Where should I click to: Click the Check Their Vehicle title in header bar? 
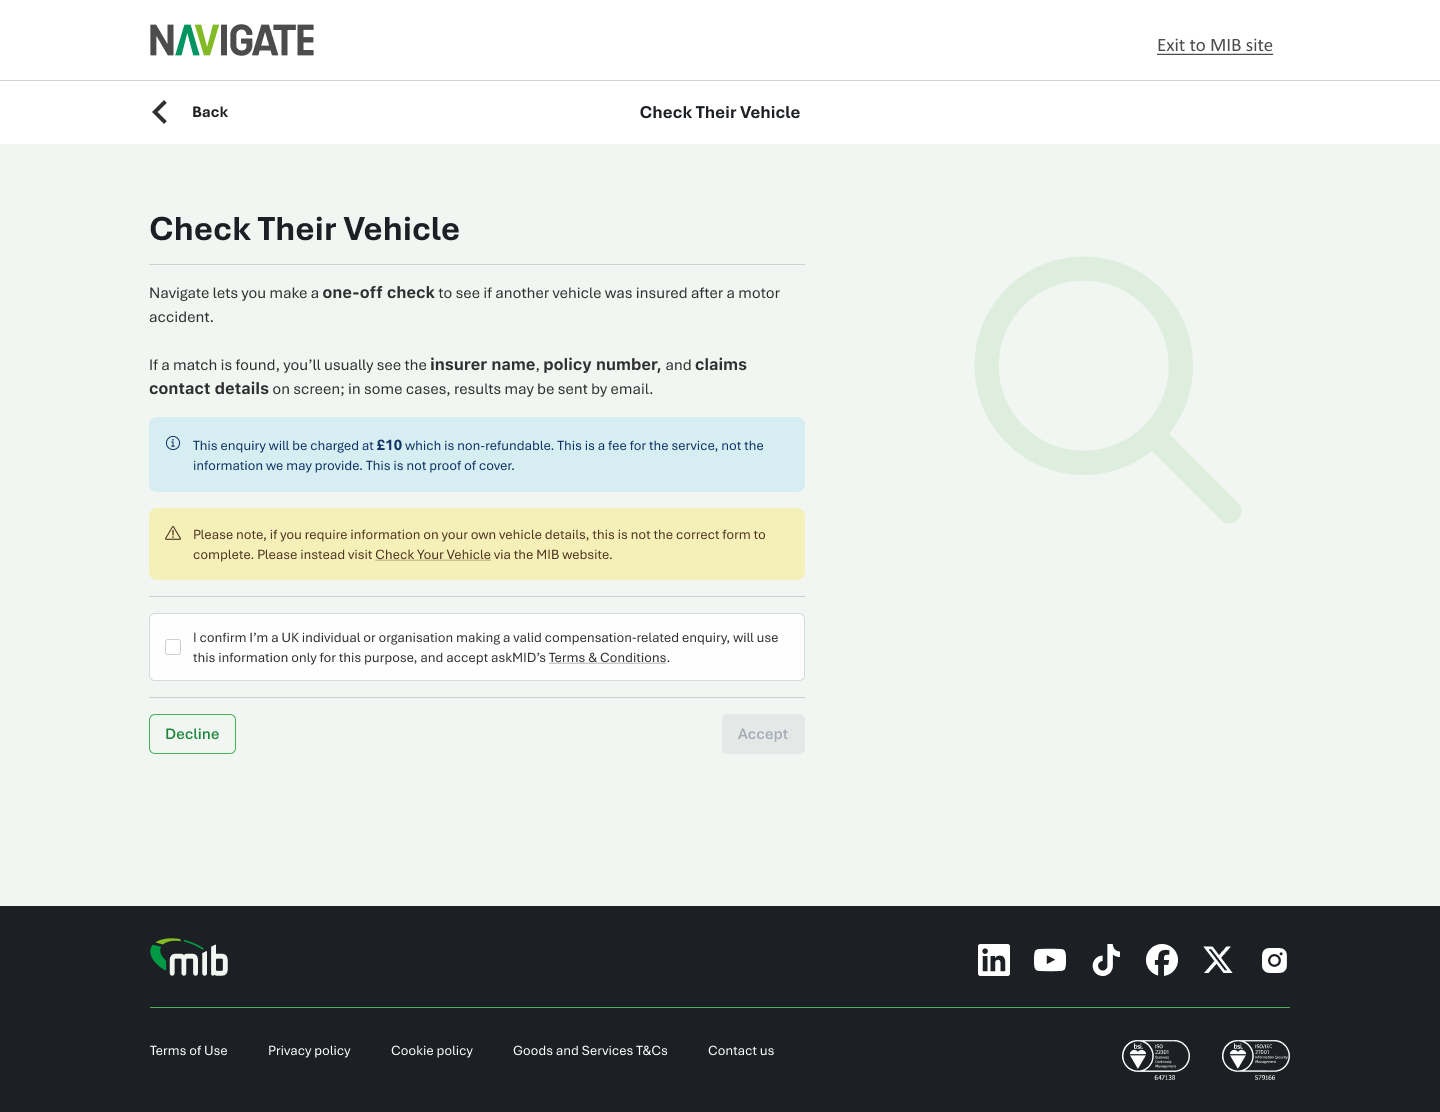(720, 112)
